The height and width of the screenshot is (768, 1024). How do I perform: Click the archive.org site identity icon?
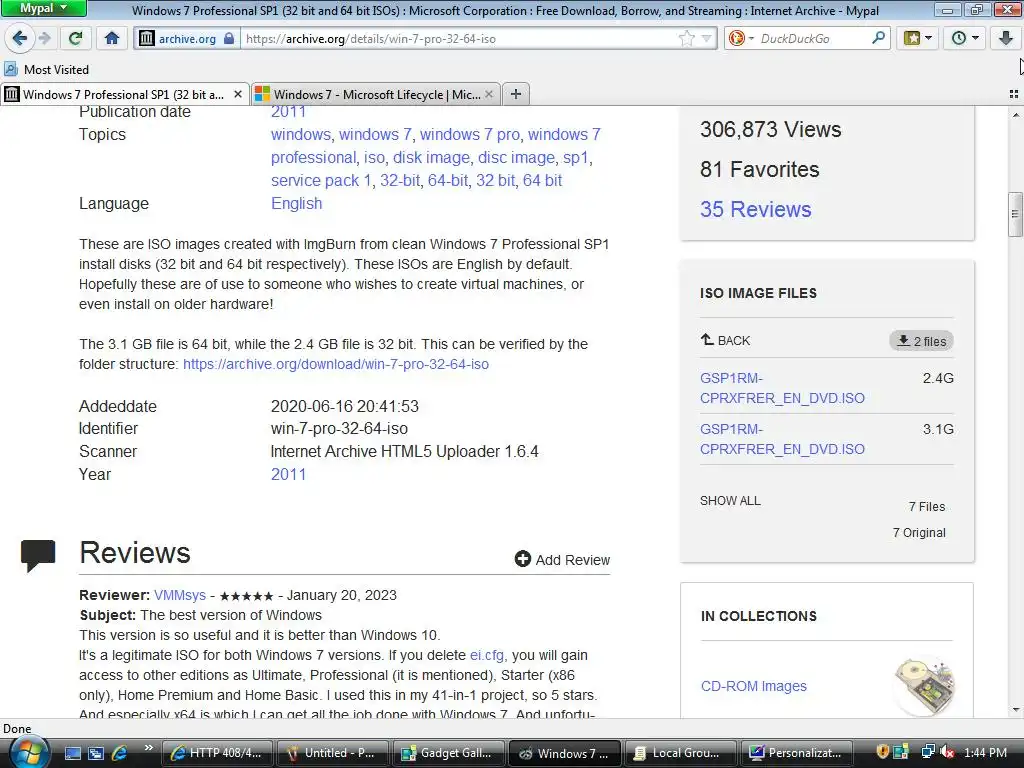pyautogui.click(x=185, y=39)
